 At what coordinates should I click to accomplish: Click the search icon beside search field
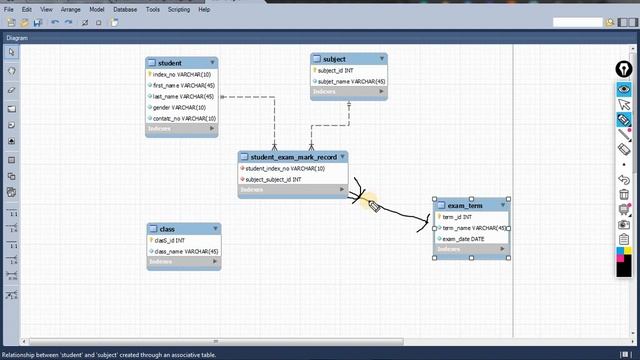point(610,22)
